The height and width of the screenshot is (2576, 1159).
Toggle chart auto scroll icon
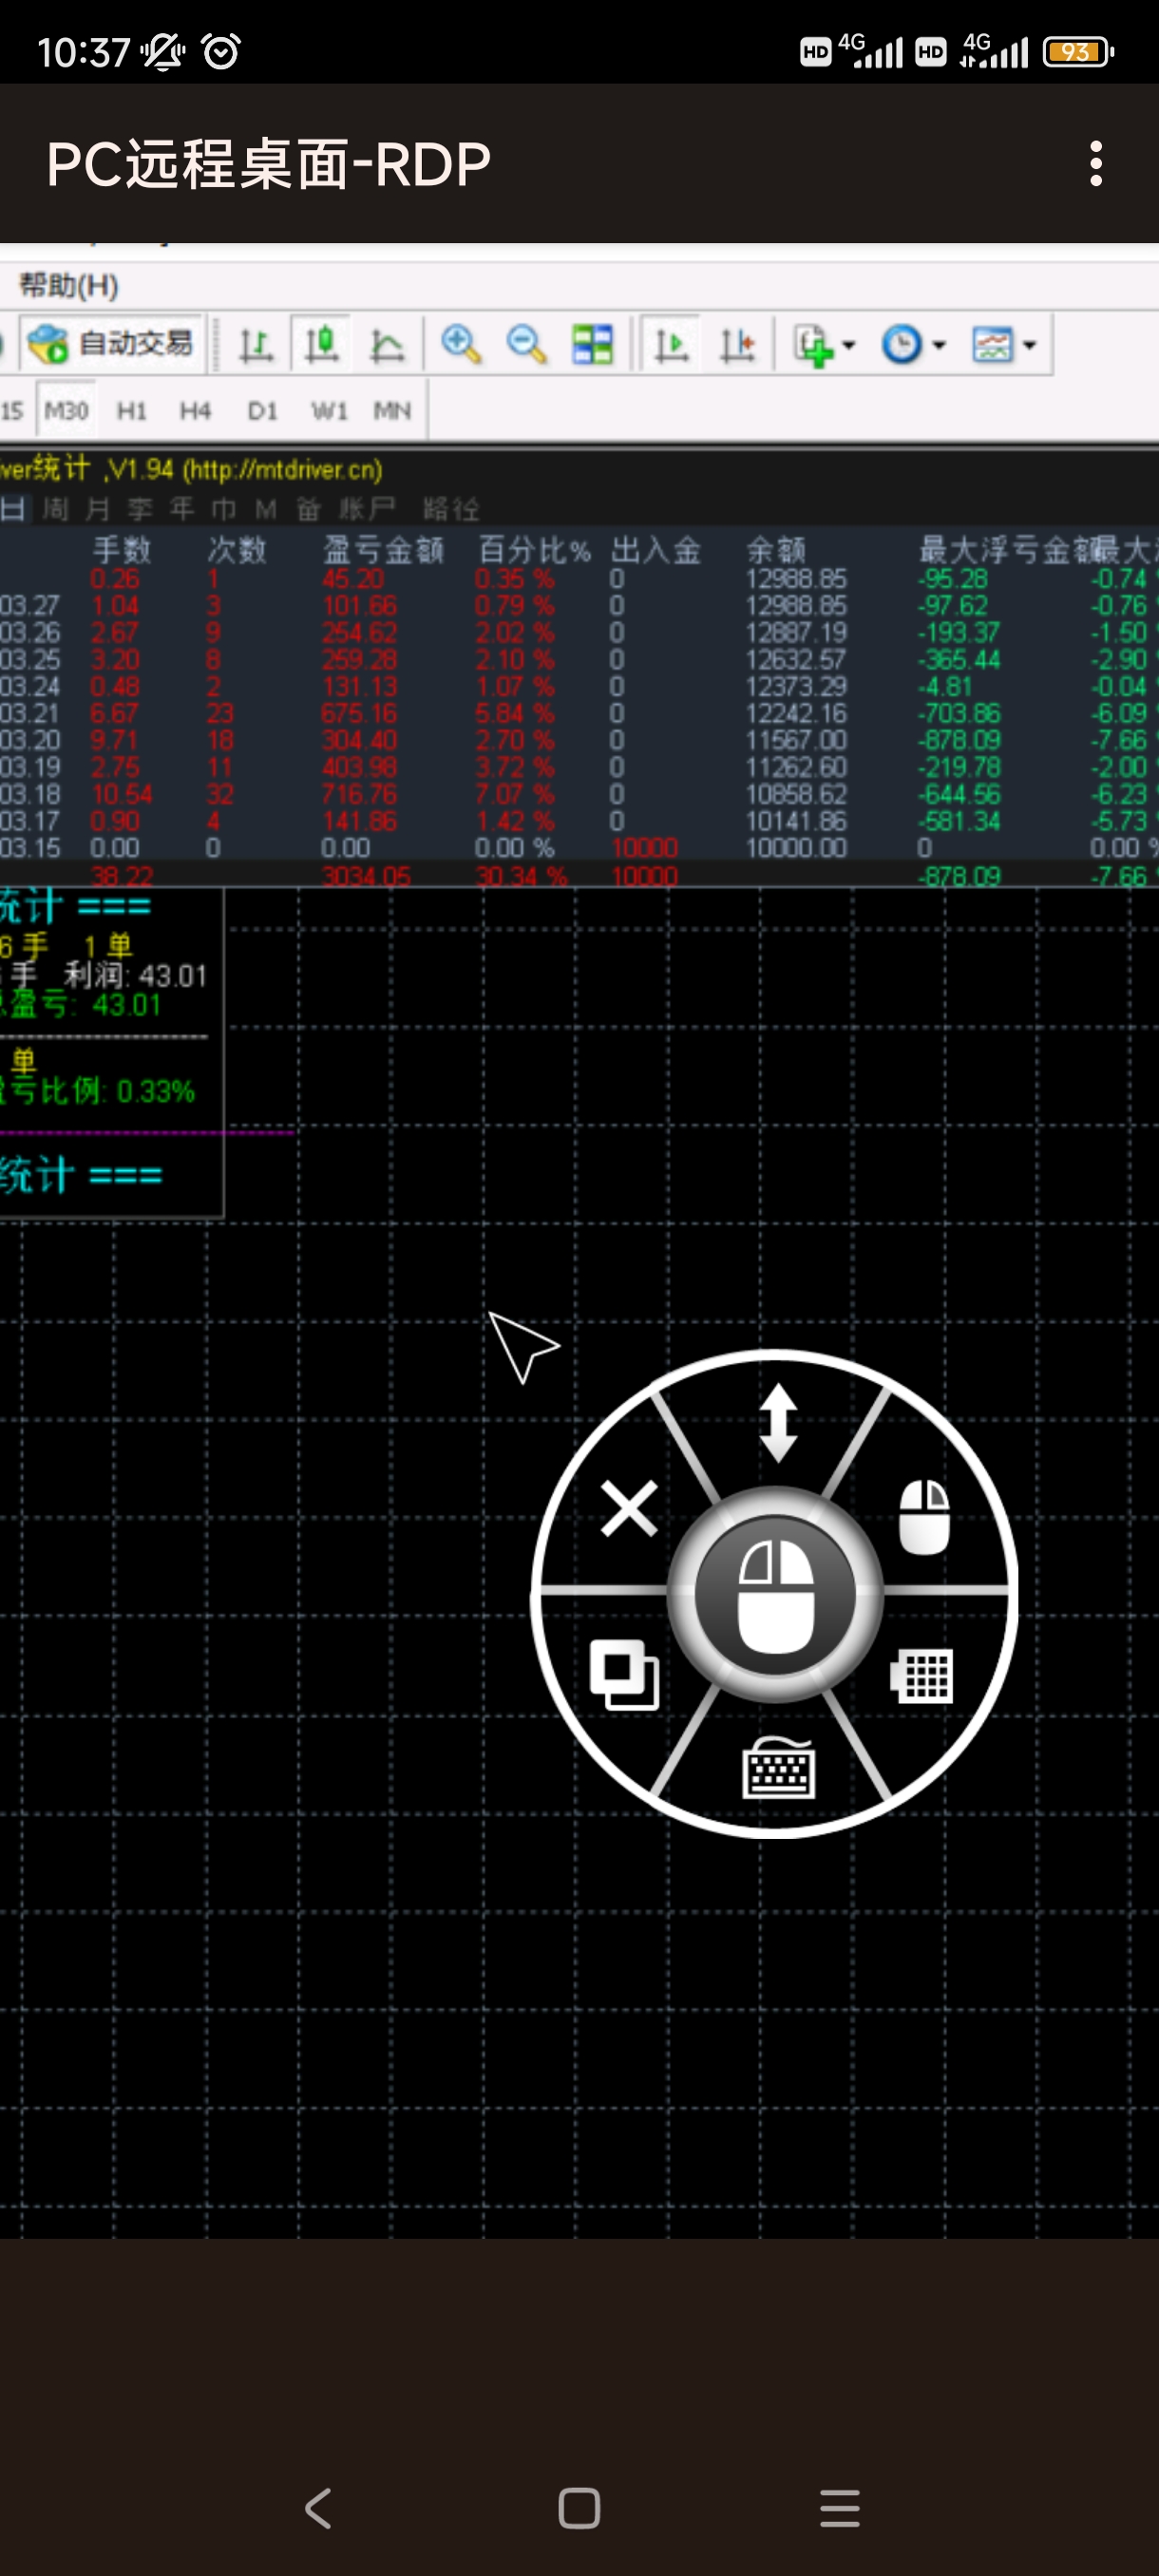[671, 346]
